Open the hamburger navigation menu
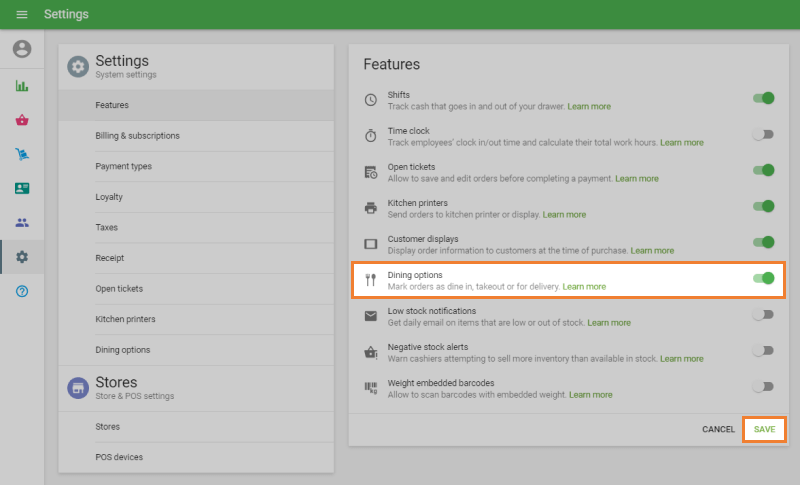Image resolution: width=800 pixels, height=485 pixels. (22, 15)
